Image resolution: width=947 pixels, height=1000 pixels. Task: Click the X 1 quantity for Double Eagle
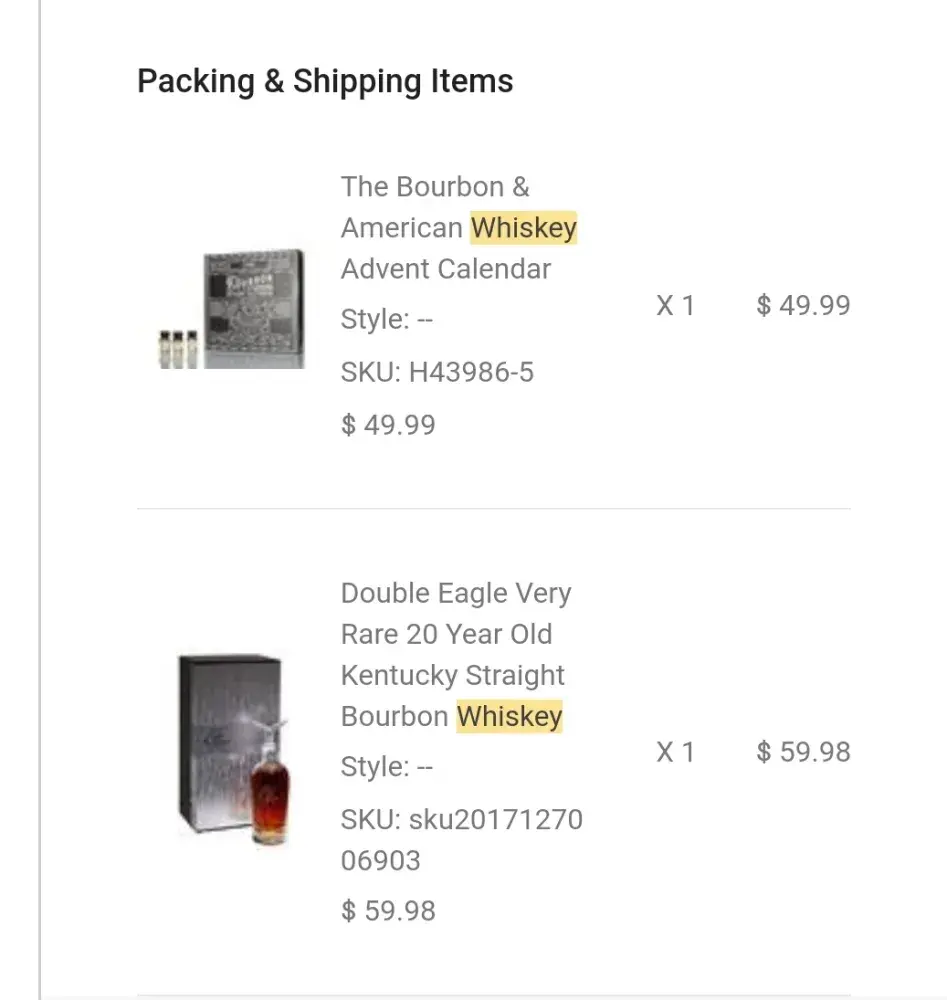point(675,752)
